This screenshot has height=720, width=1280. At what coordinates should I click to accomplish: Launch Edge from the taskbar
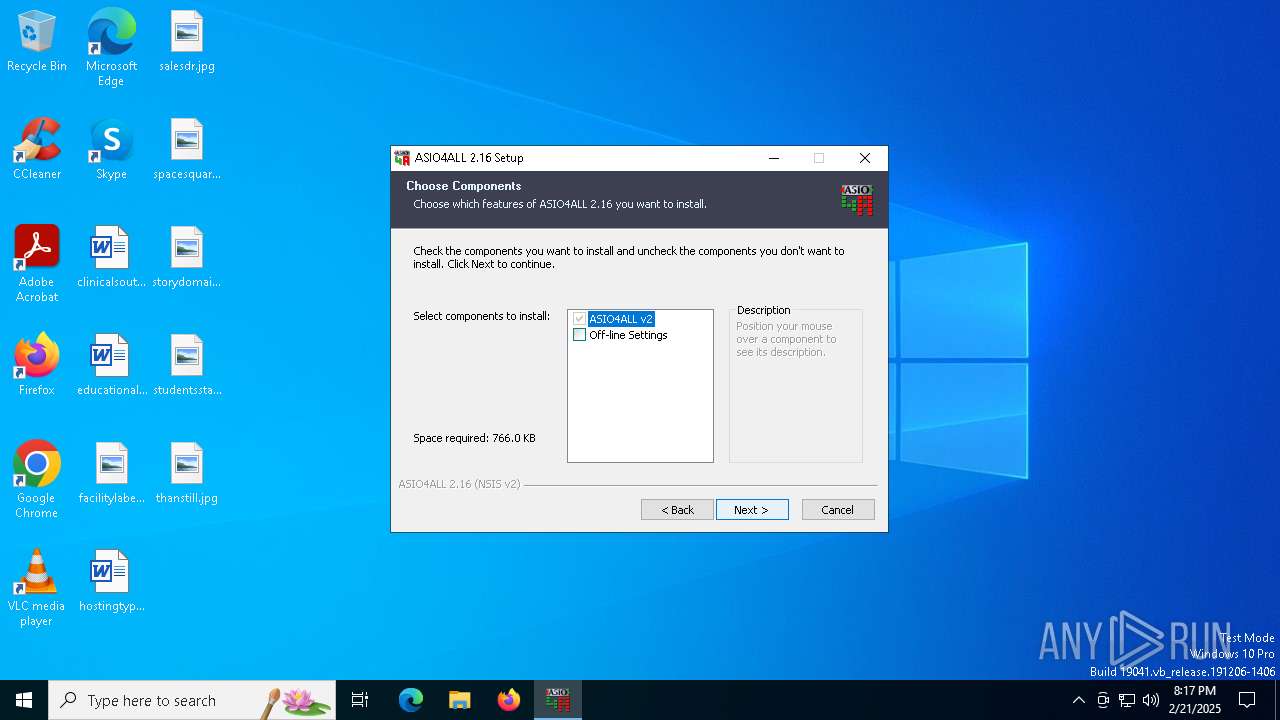(x=411, y=700)
